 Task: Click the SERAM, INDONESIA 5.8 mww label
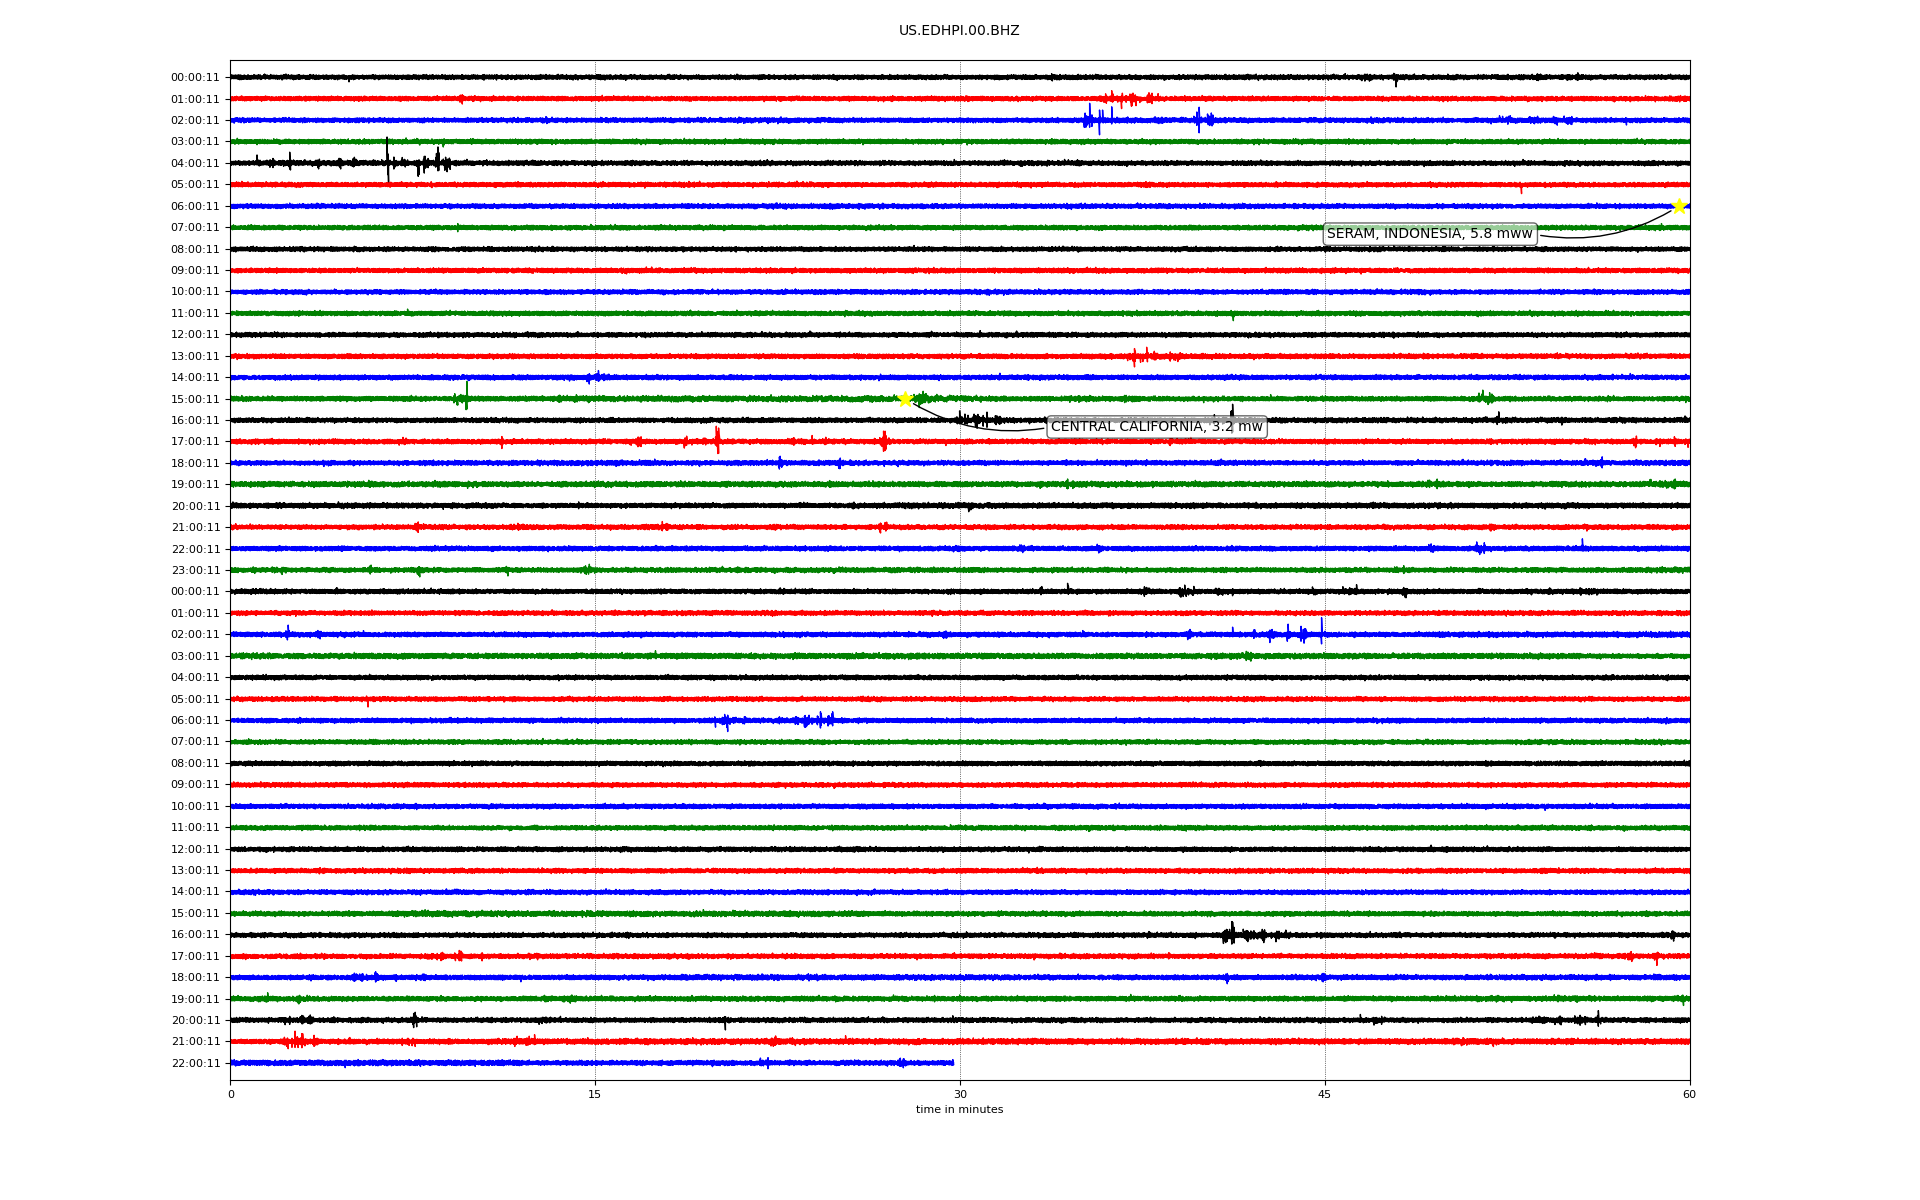point(1429,234)
